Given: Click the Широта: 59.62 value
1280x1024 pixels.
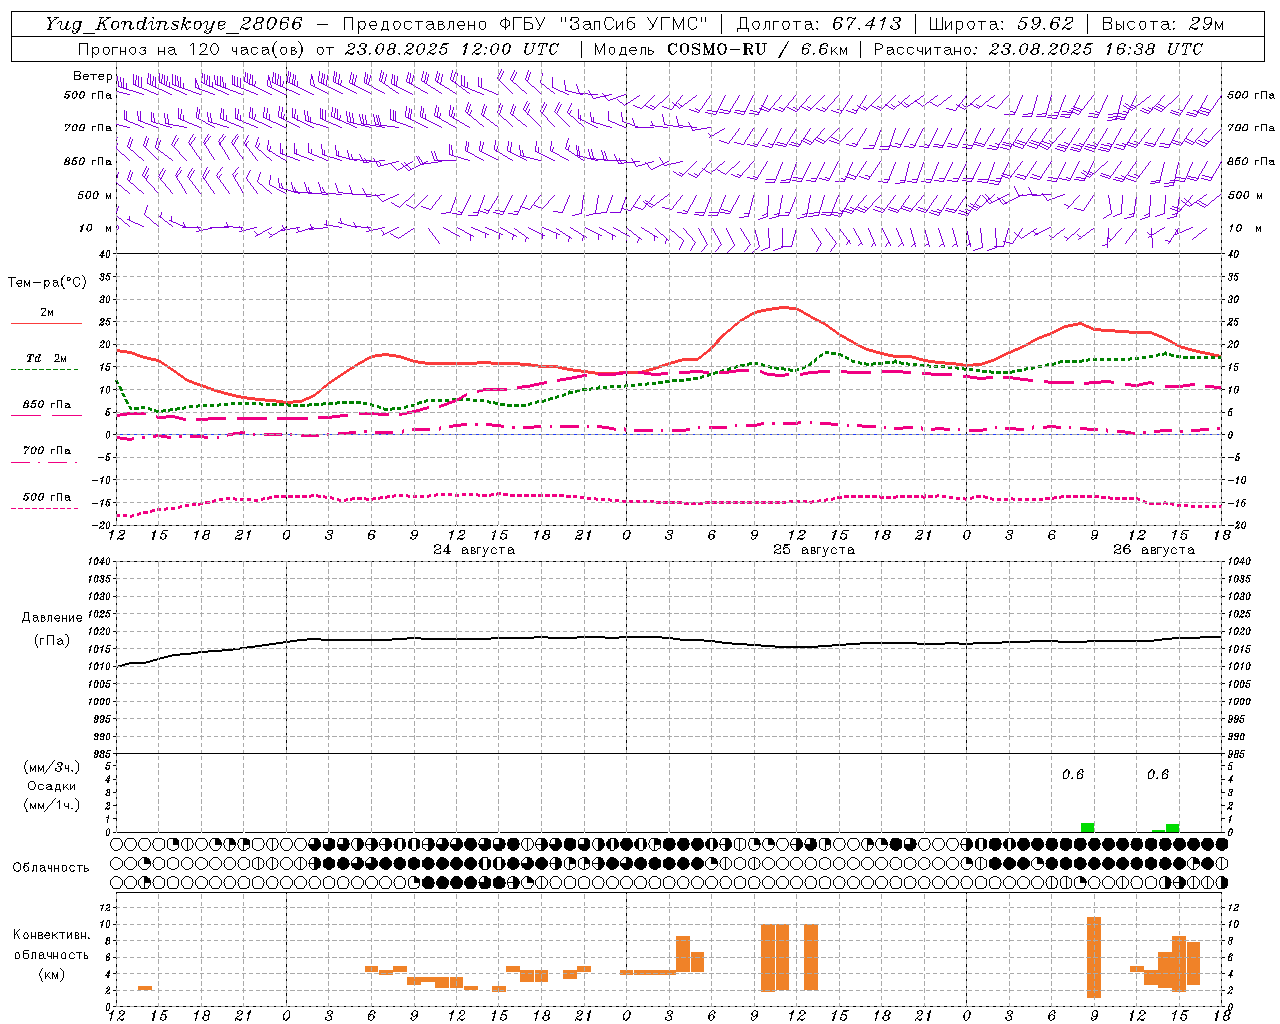Looking at the screenshot, I should pyautogui.click(x=1001, y=24).
